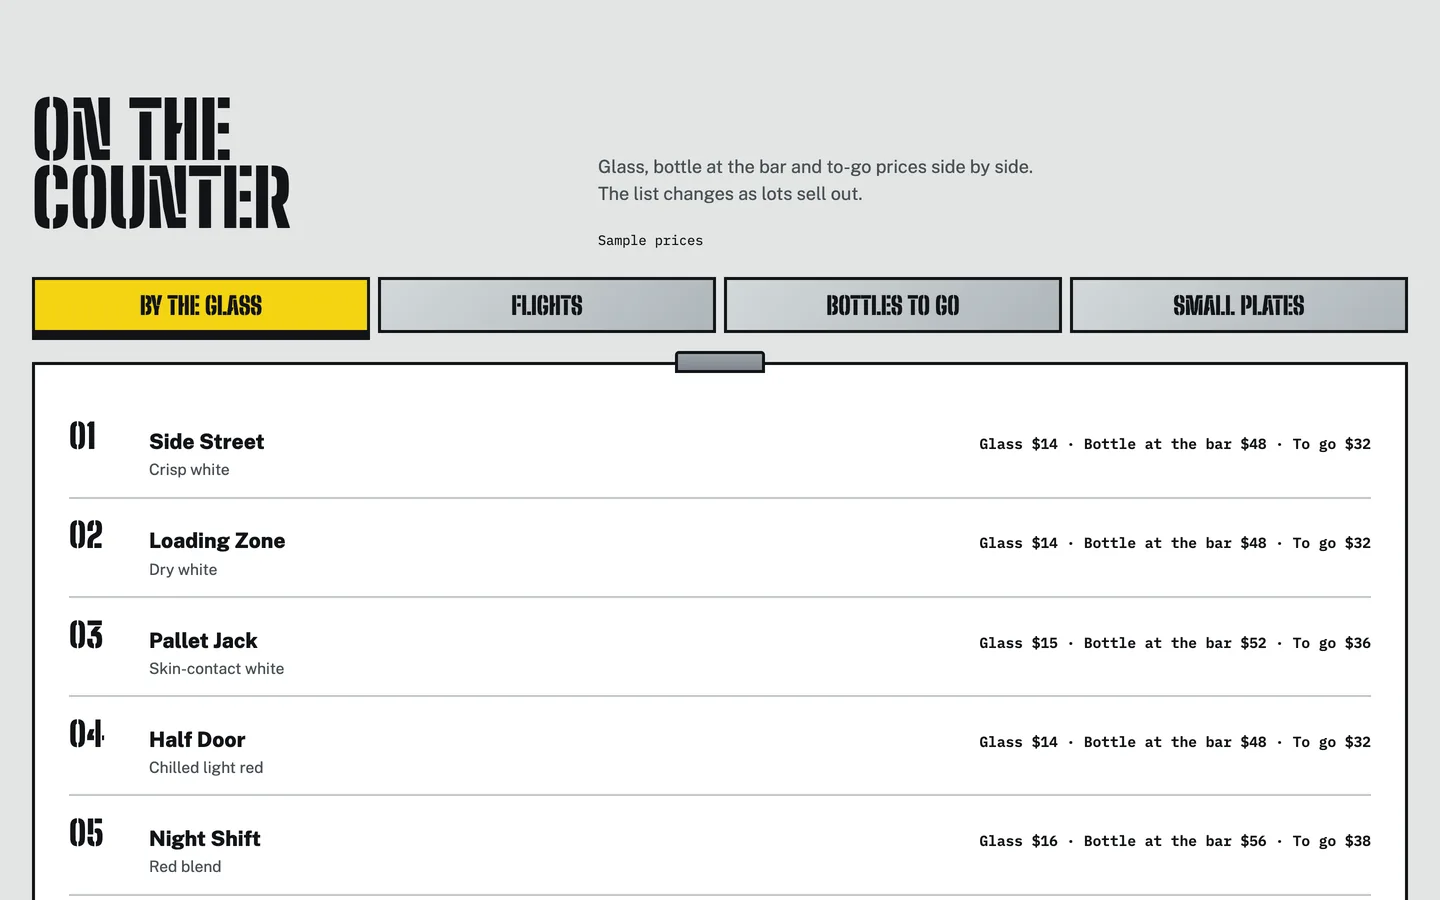Viewport: 1440px width, 900px height.
Task: Click the Side Street price line
Action: pyautogui.click(x=1175, y=444)
